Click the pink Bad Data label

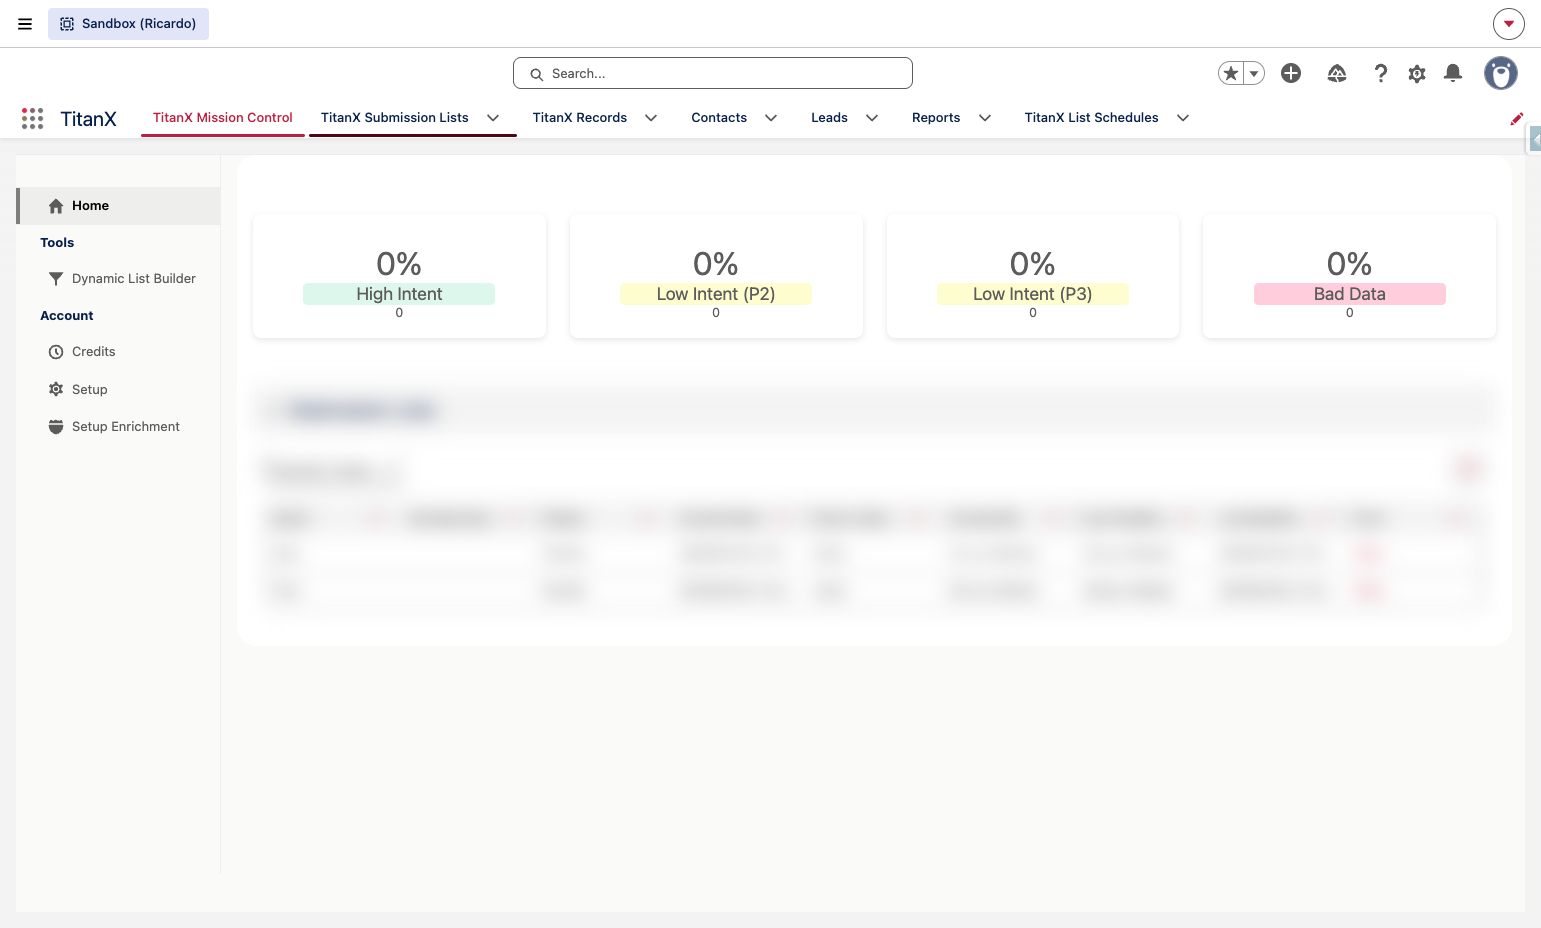[1349, 294]
